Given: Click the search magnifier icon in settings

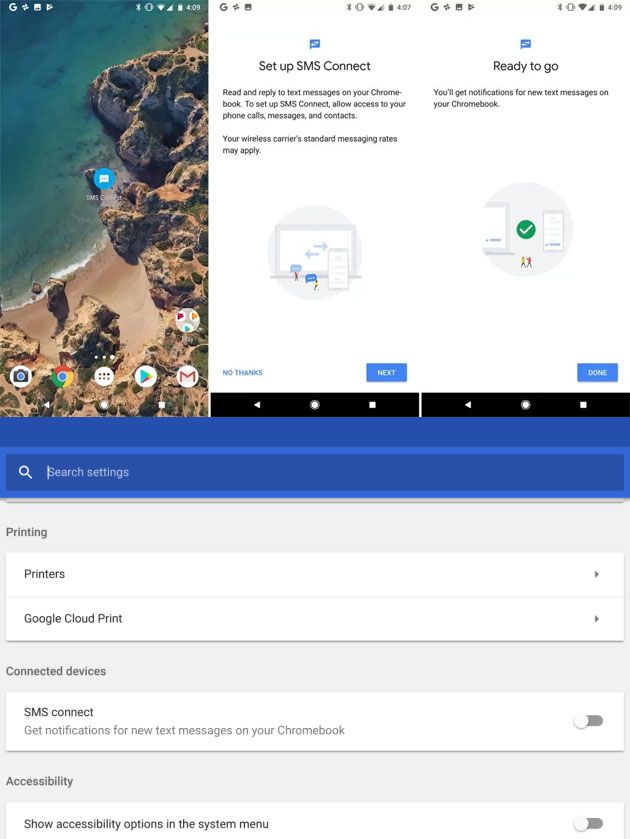Looking at the screenshot, I should coord(26,472).
